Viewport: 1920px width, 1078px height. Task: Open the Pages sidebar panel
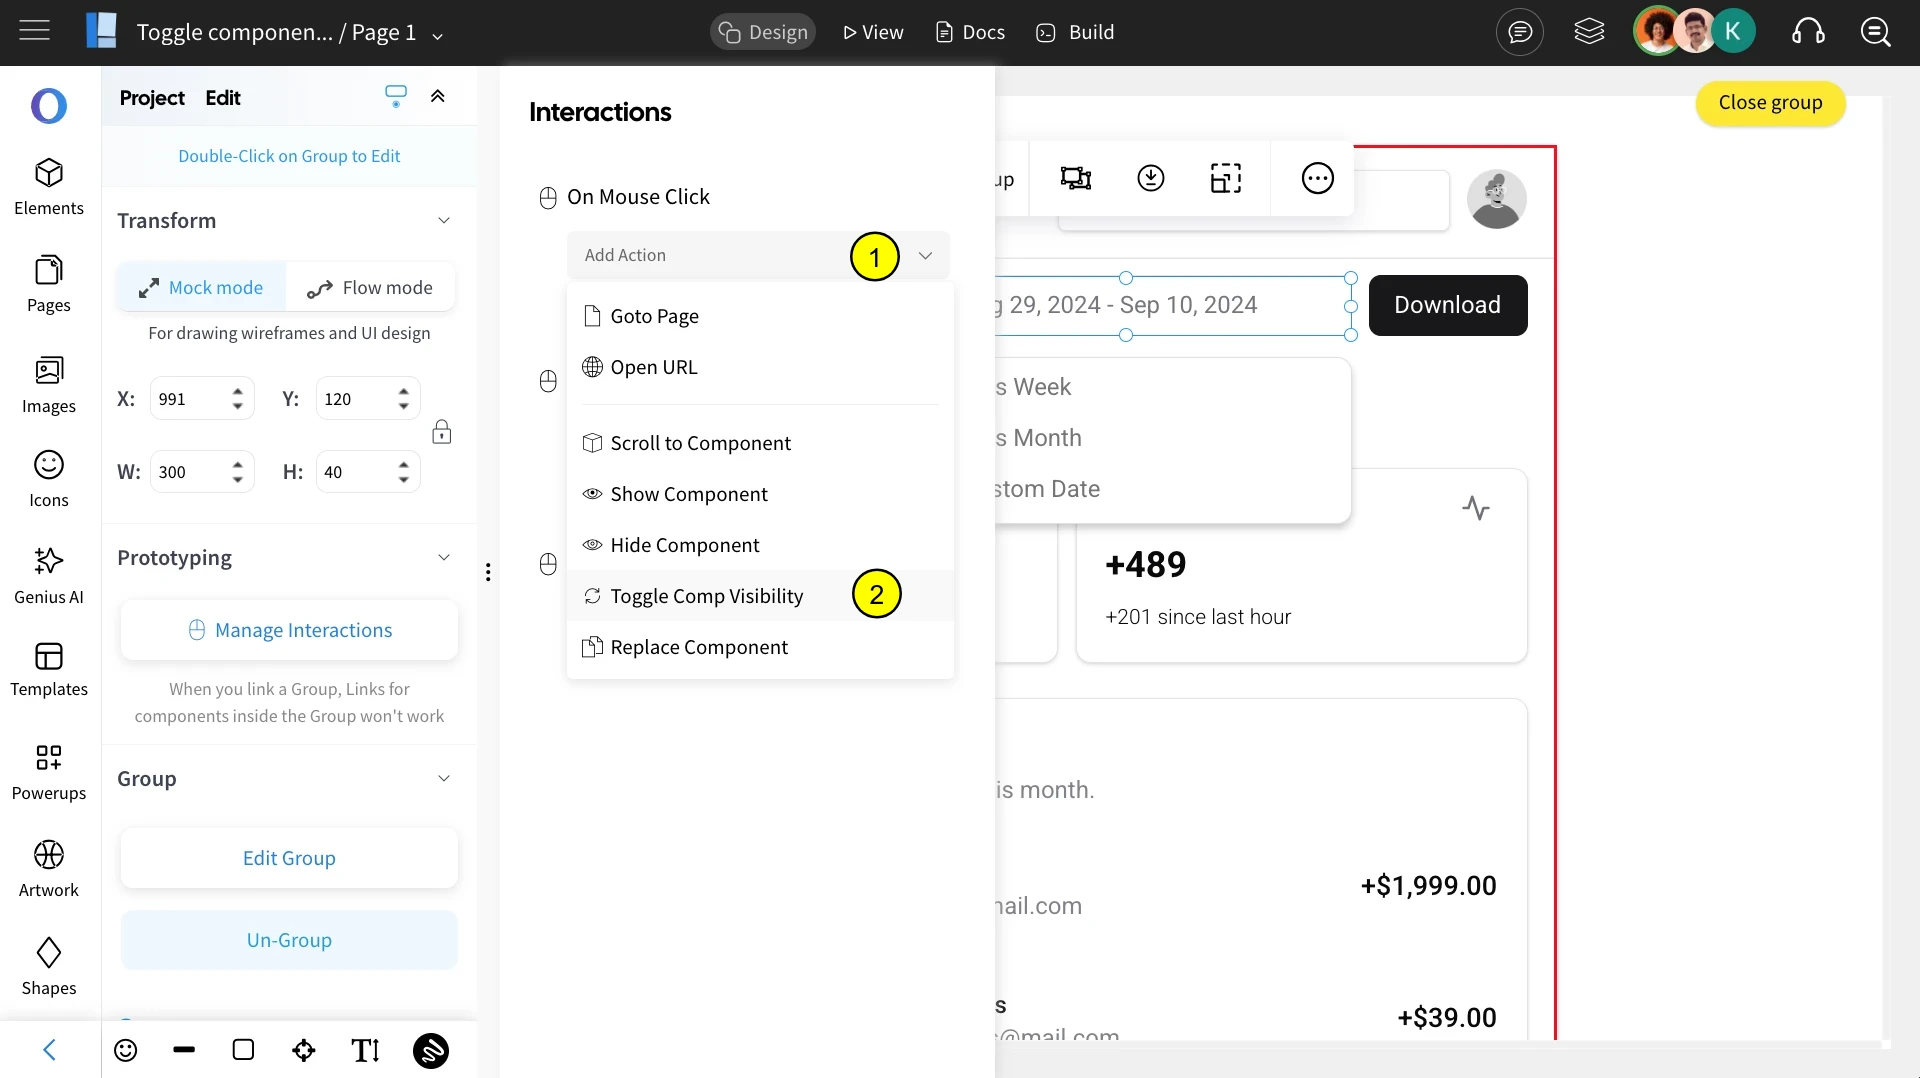pyautogui.click(x=48, y=284)
